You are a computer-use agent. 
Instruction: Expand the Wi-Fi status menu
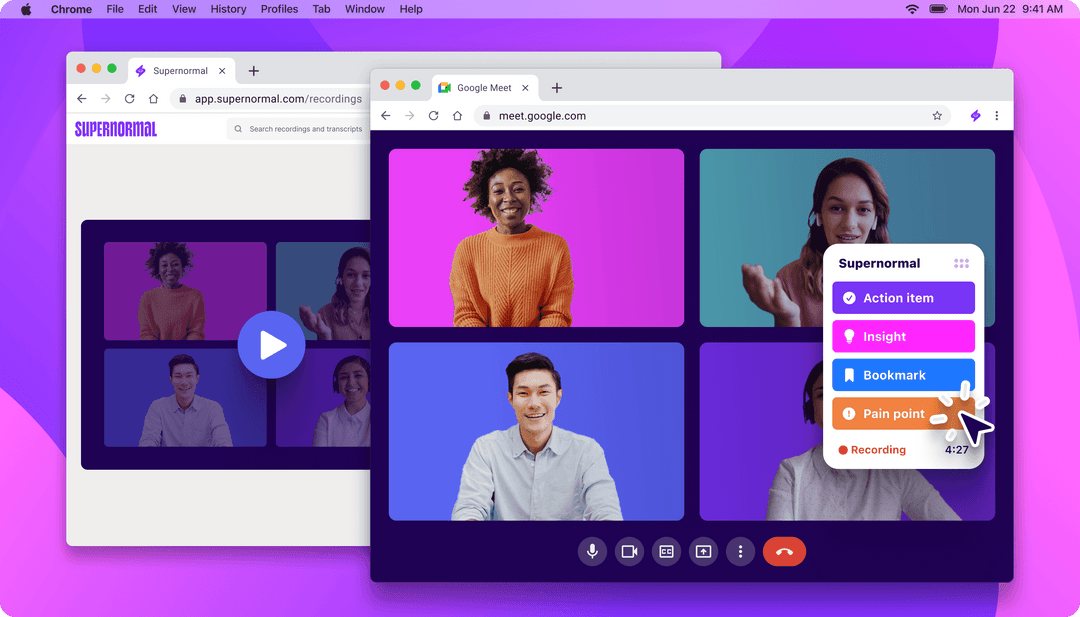click(912, 9)
